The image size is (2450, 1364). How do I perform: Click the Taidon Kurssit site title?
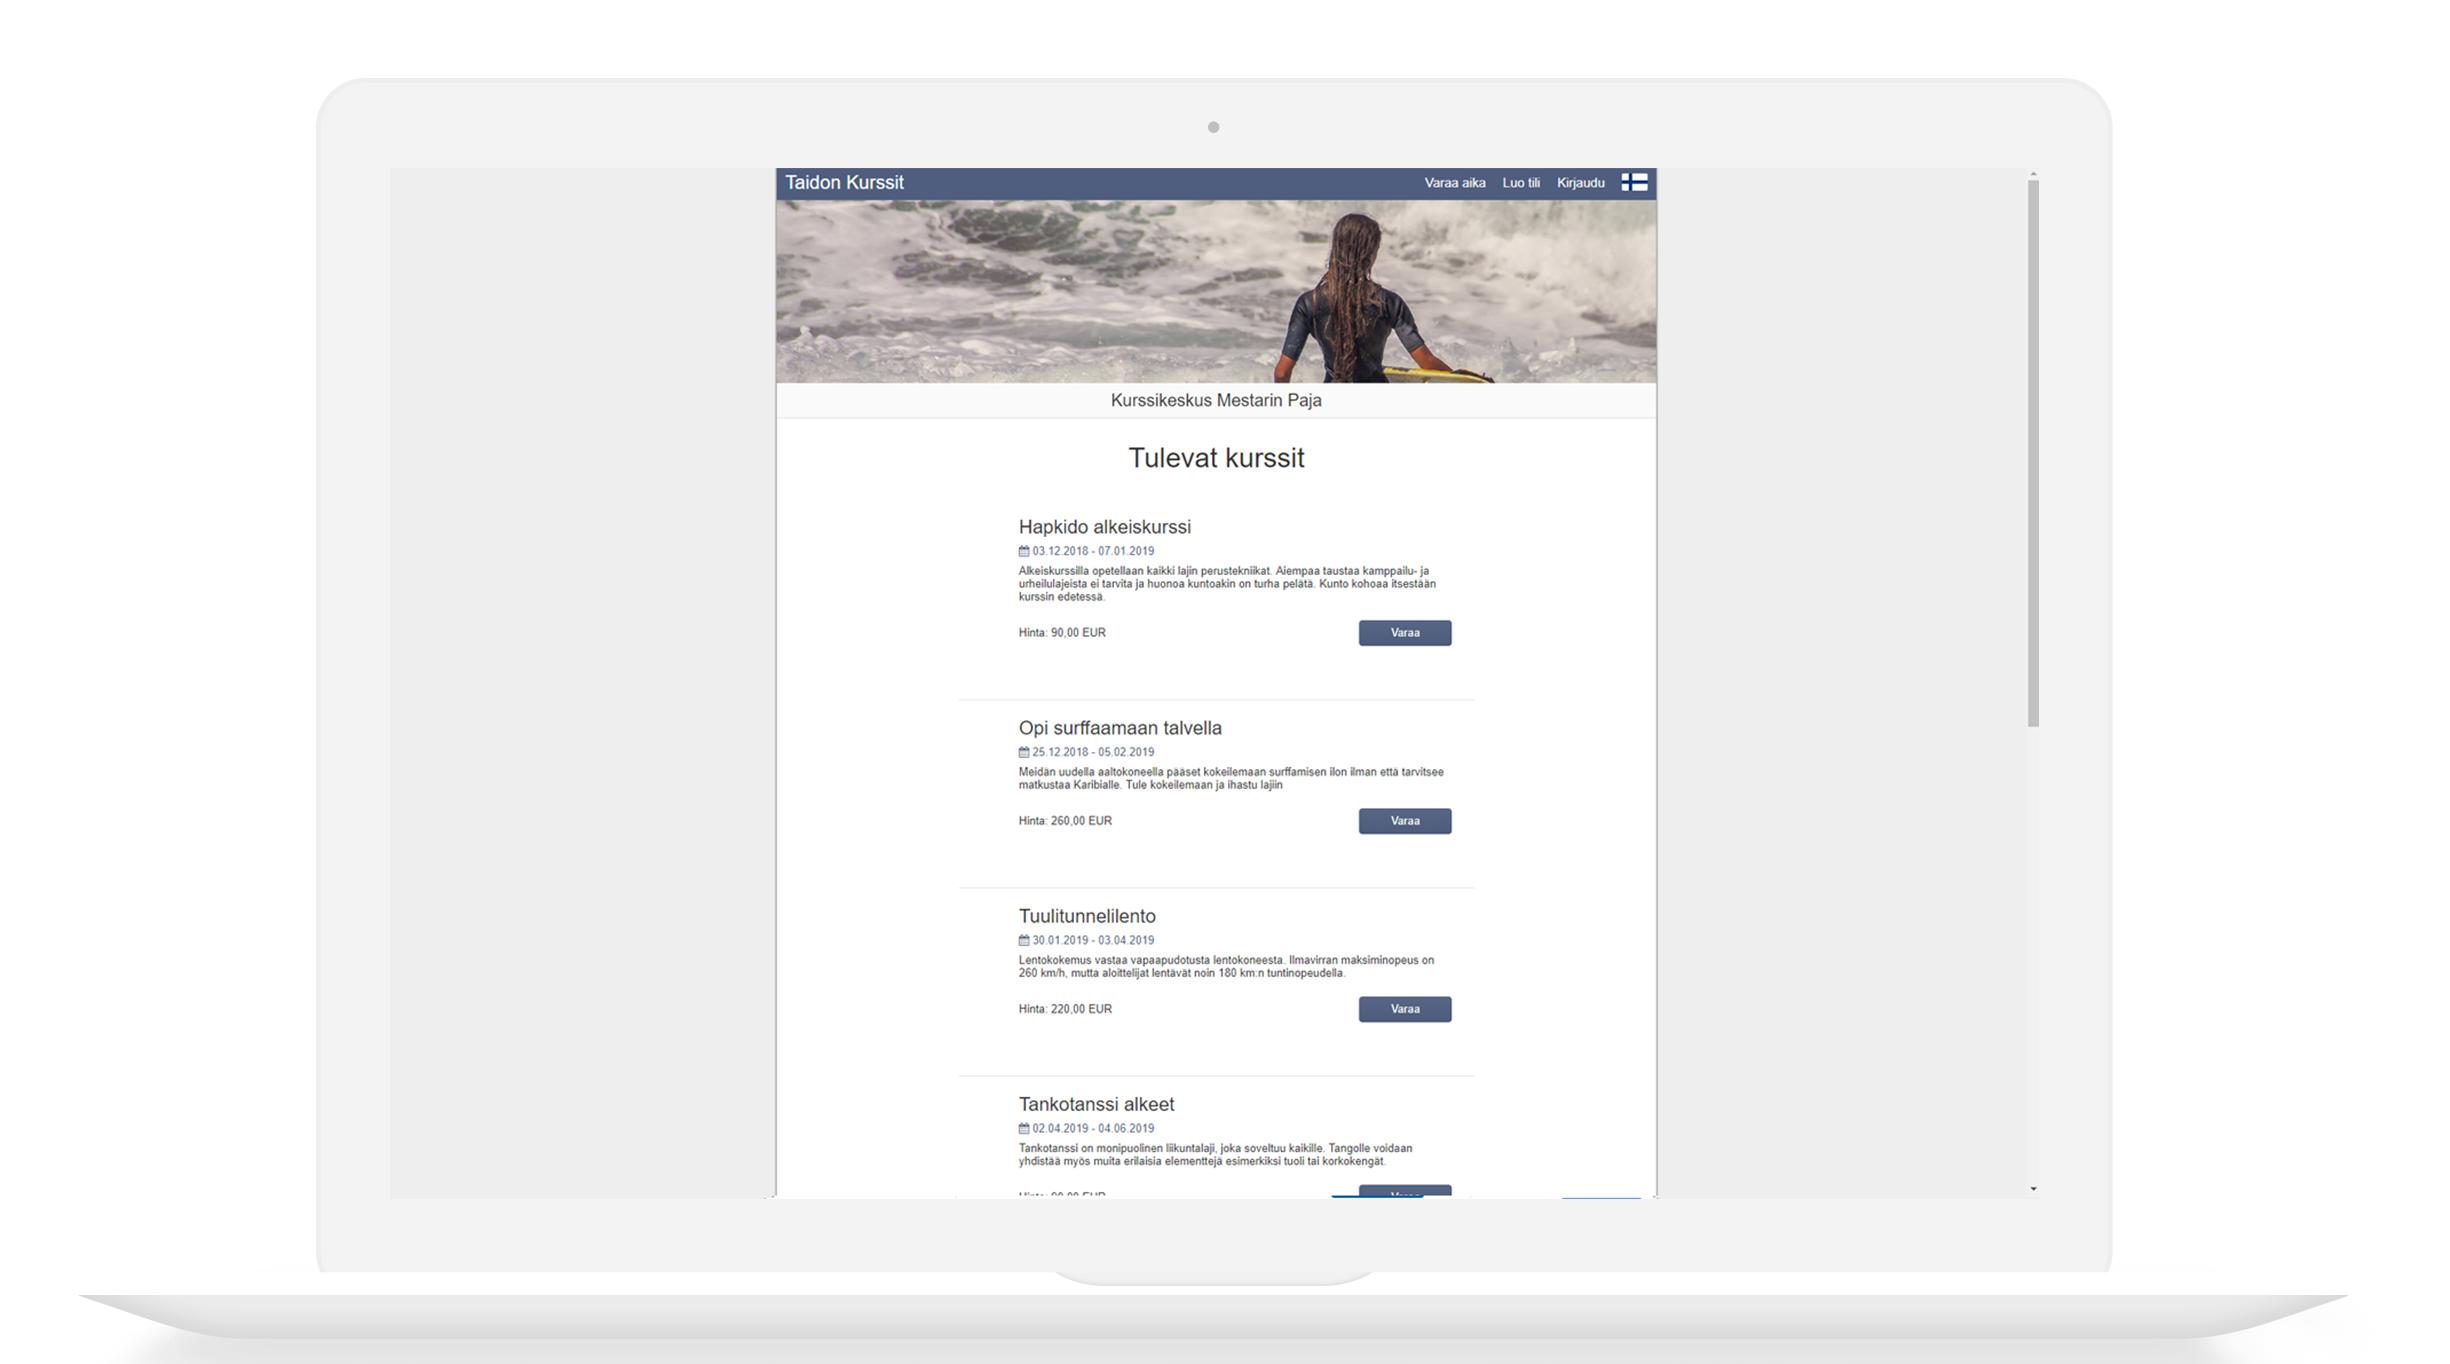tap(844, 182)
